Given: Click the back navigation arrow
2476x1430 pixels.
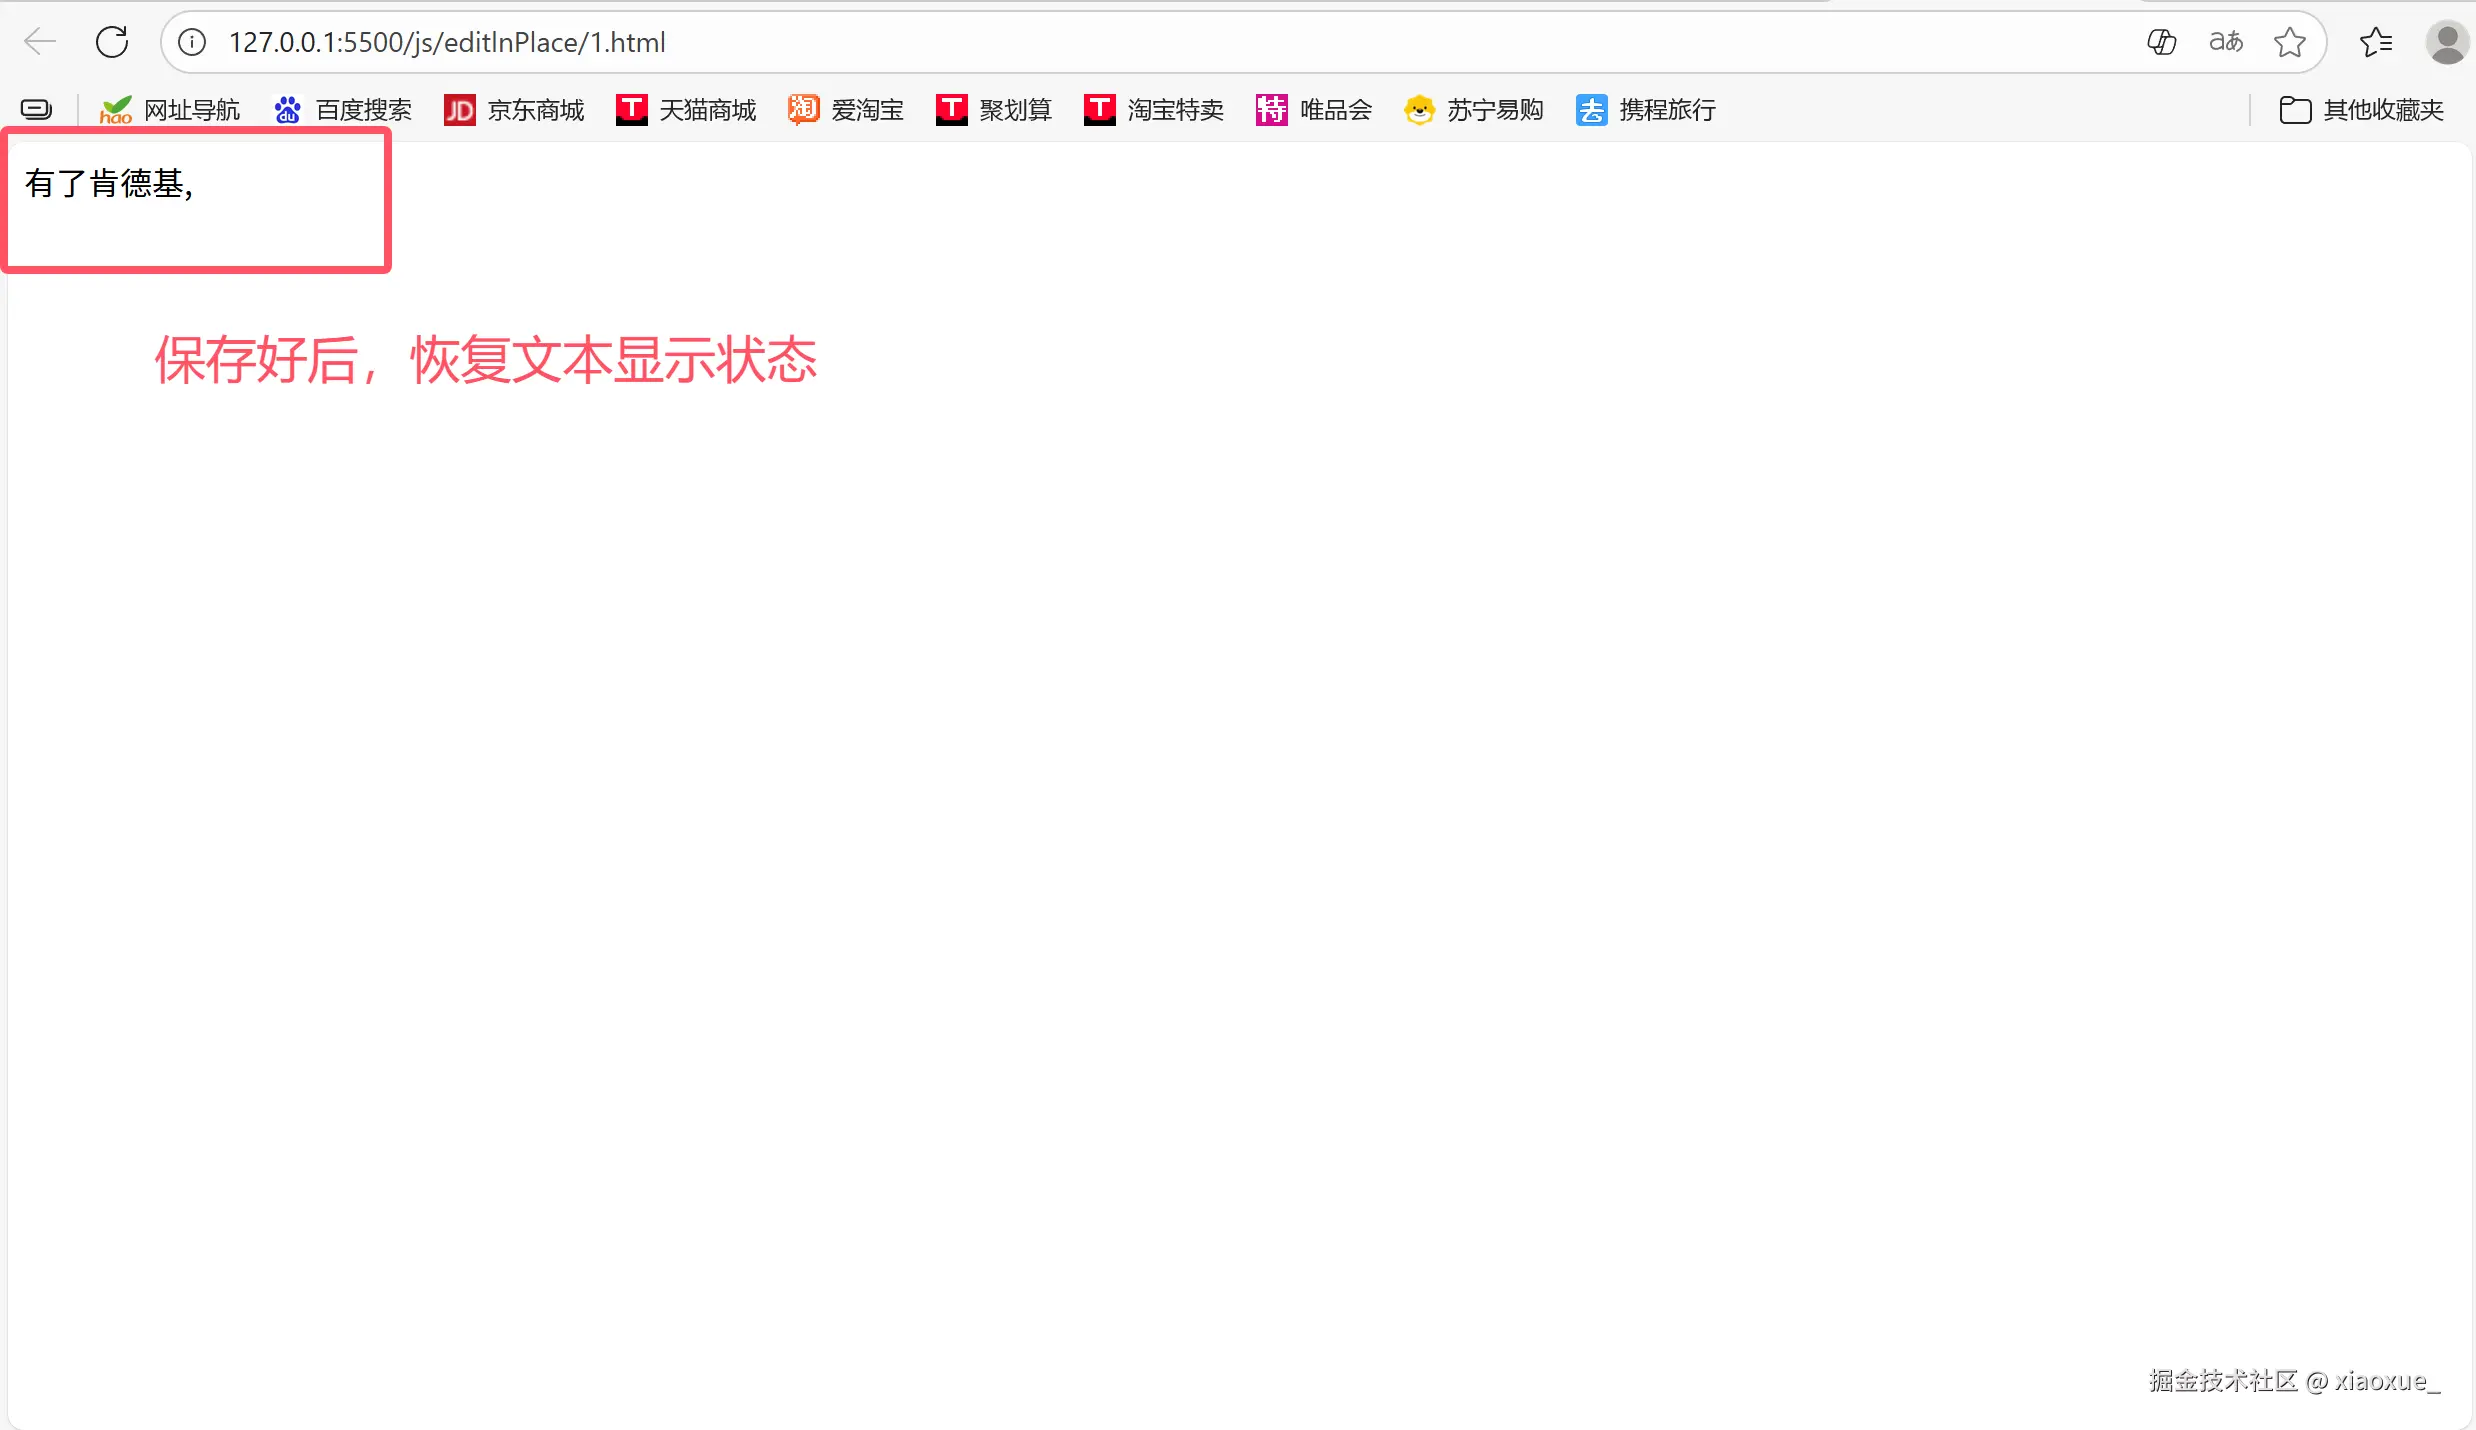Looking at the screenshot, I should point(38,42).
